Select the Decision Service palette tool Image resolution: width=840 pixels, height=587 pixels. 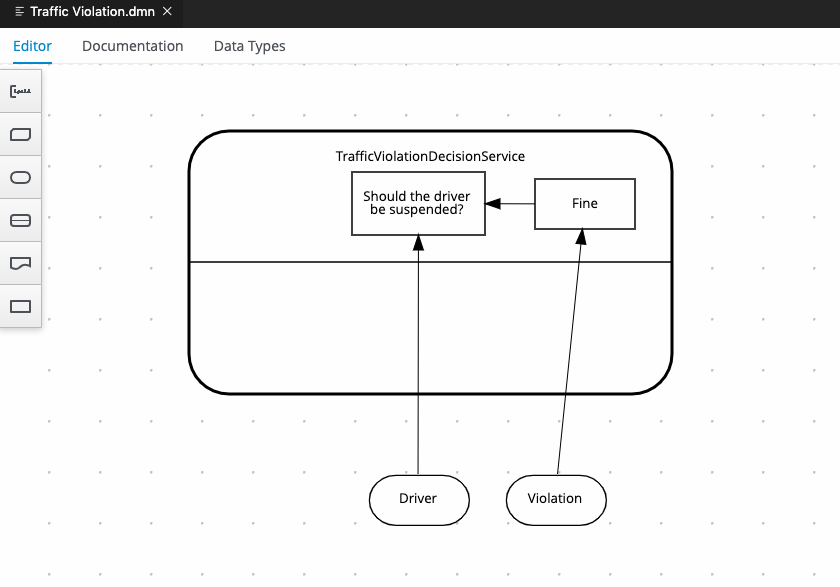pos(20,220)
